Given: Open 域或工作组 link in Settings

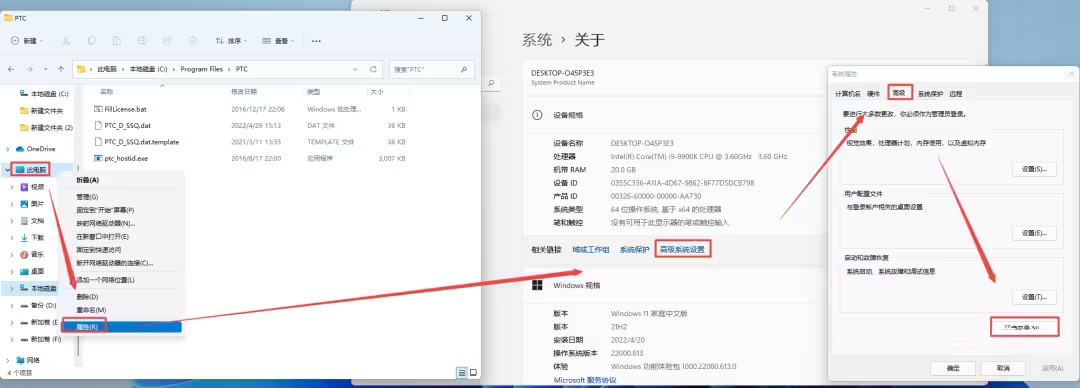Looking at the screenshot, I should (x=591, y=249).
